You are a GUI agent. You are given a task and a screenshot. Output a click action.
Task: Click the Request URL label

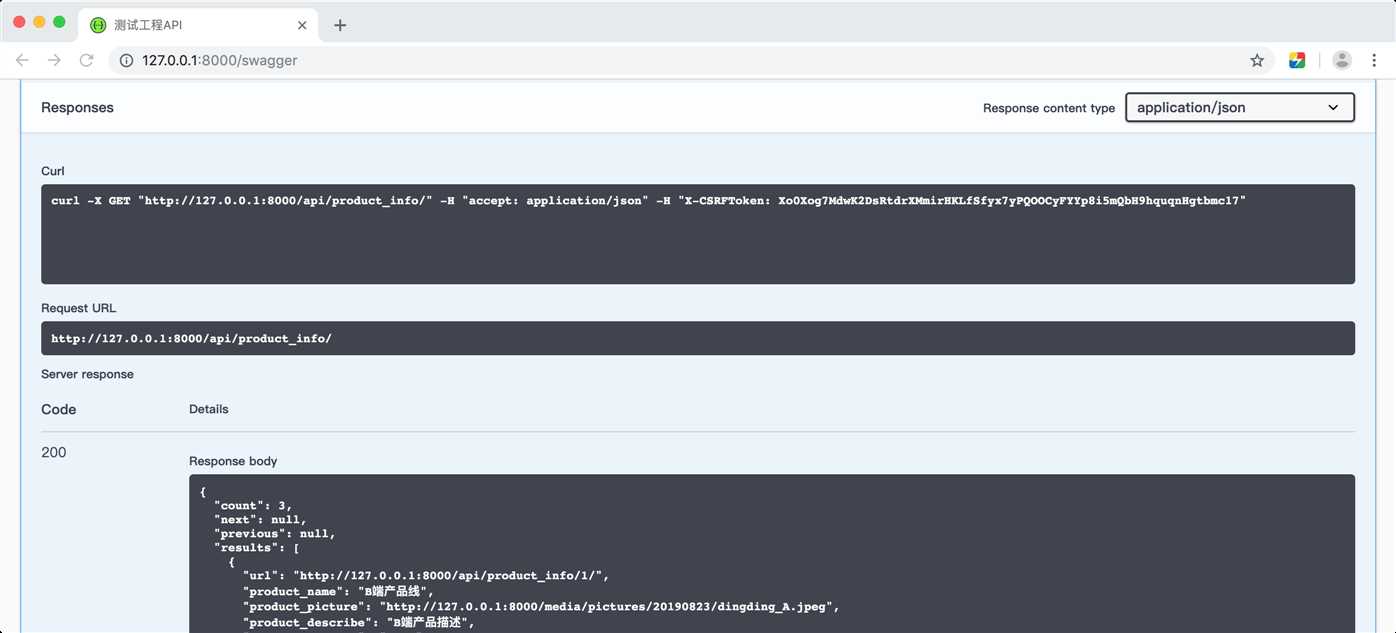pos(79,308)
